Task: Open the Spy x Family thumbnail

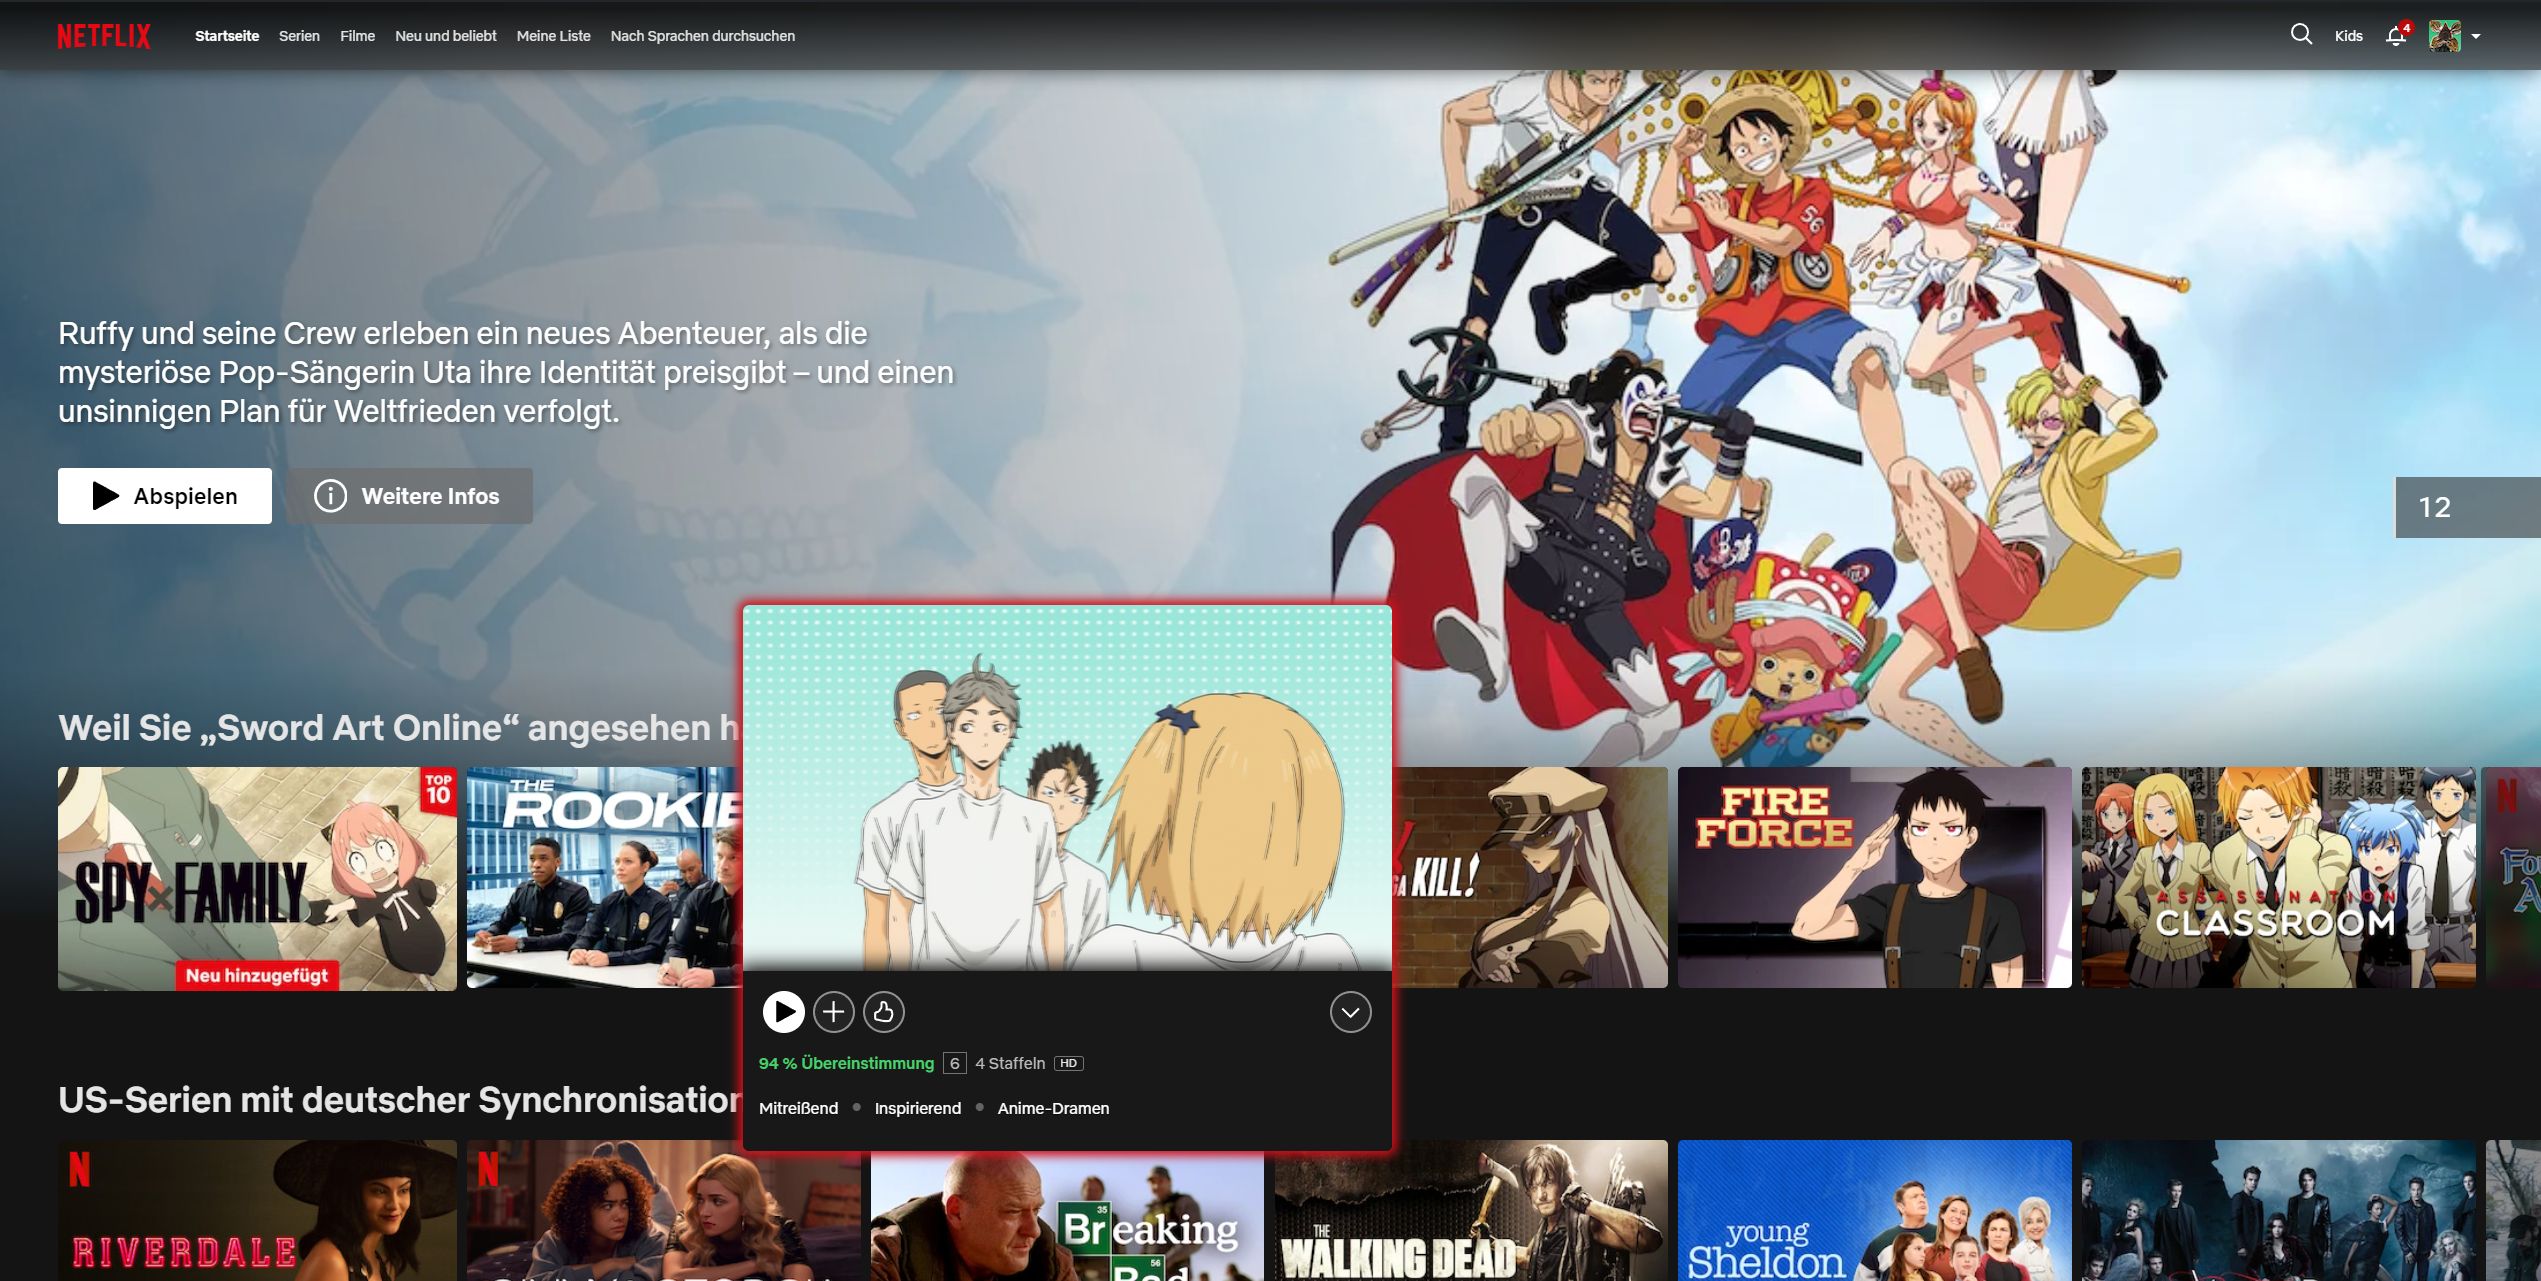Action: 257,878
